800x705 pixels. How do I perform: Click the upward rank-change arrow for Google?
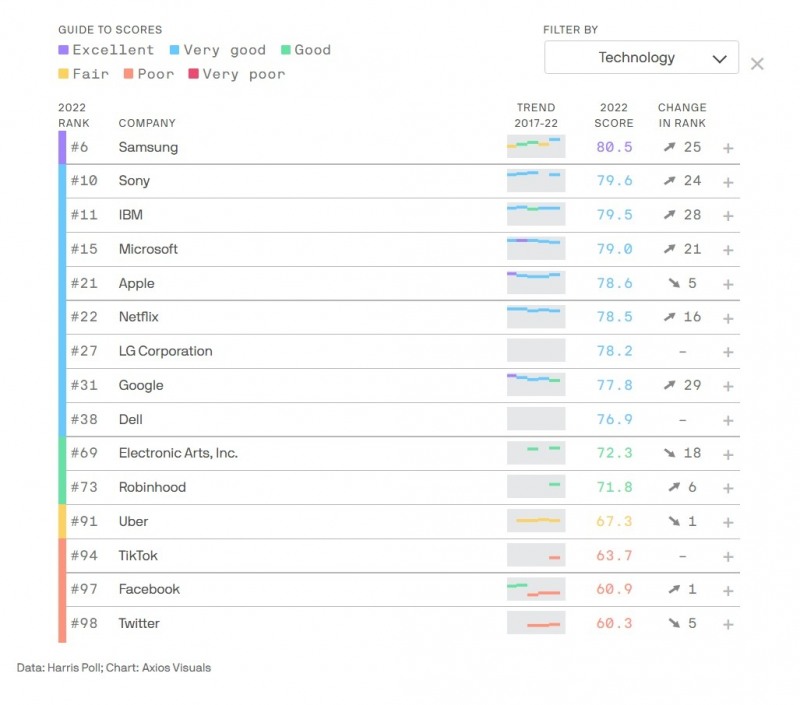669,385
